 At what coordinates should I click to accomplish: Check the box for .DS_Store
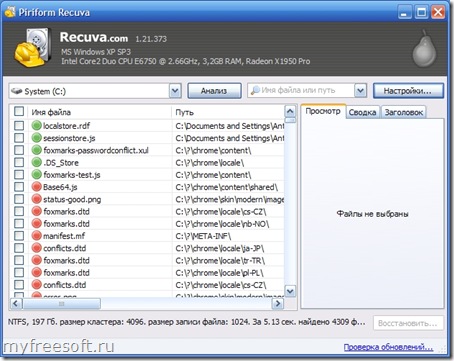click(x=19, y=162)
